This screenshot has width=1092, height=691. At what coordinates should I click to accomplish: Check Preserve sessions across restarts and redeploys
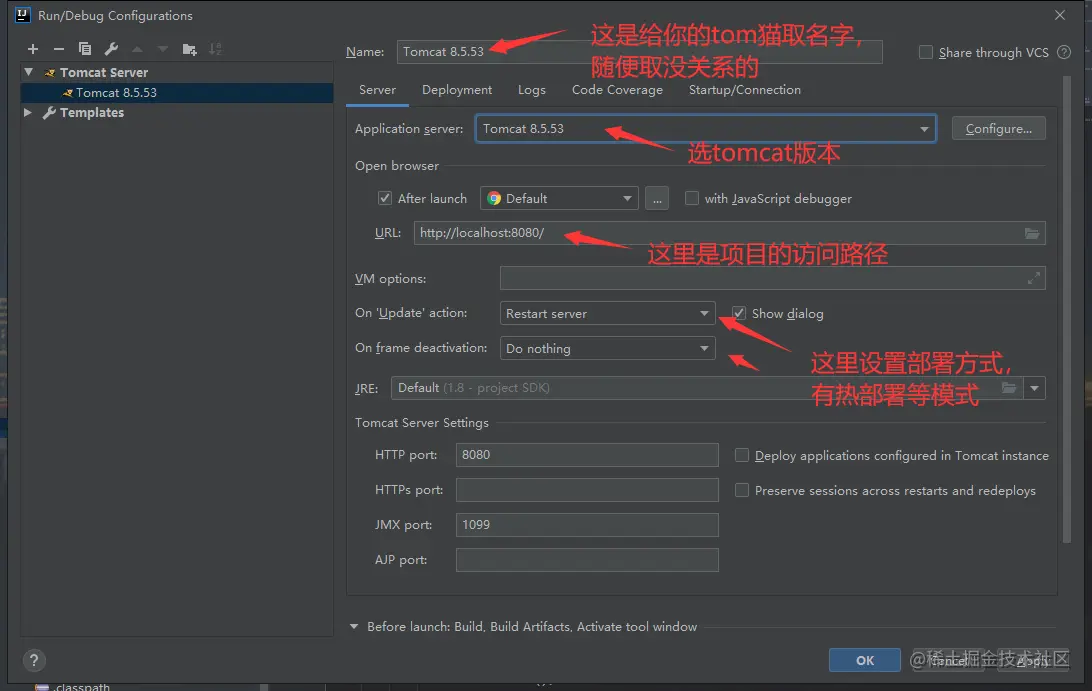click(x=742, y=490)
